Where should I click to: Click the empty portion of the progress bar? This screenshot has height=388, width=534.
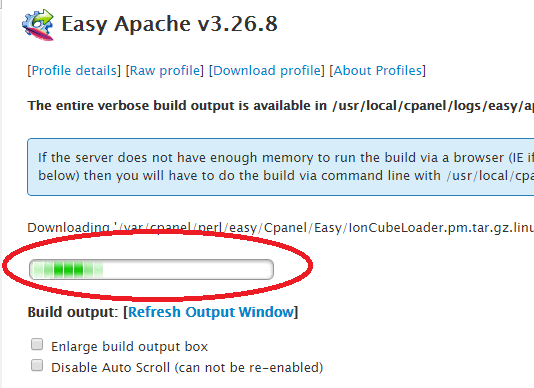pos(187,269)
